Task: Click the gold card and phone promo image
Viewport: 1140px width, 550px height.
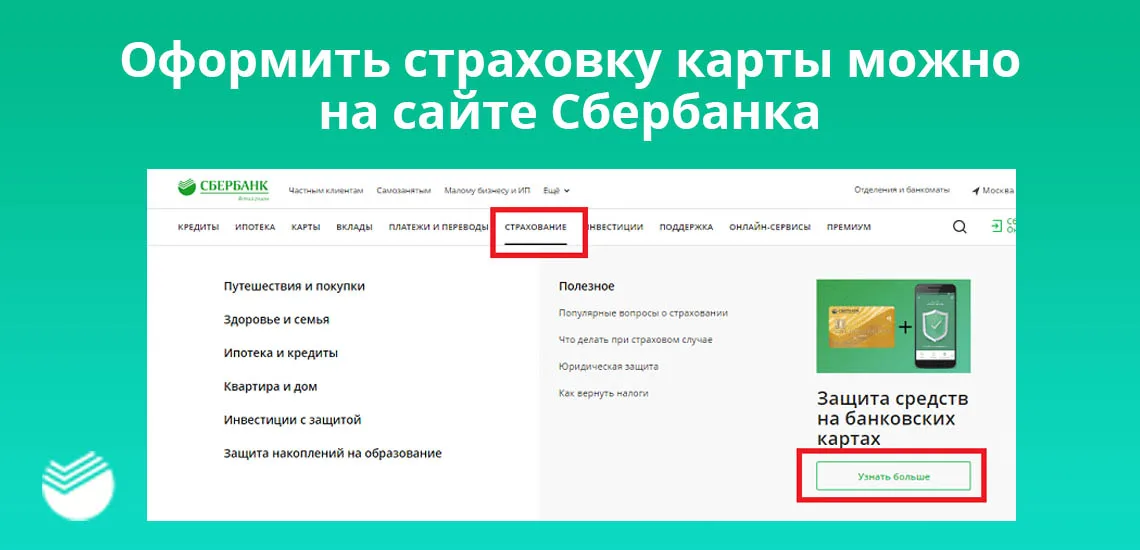Action: click(893, 326)
